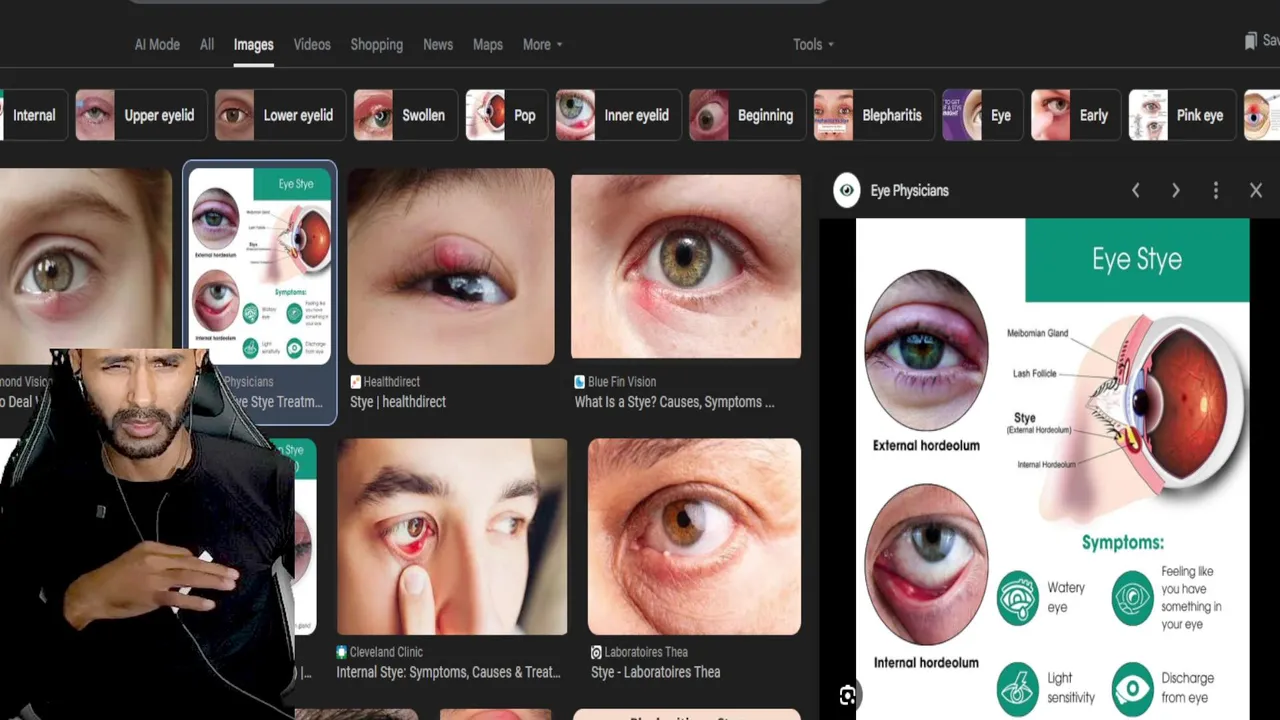Select the Pop filter chip

point(506,115)
